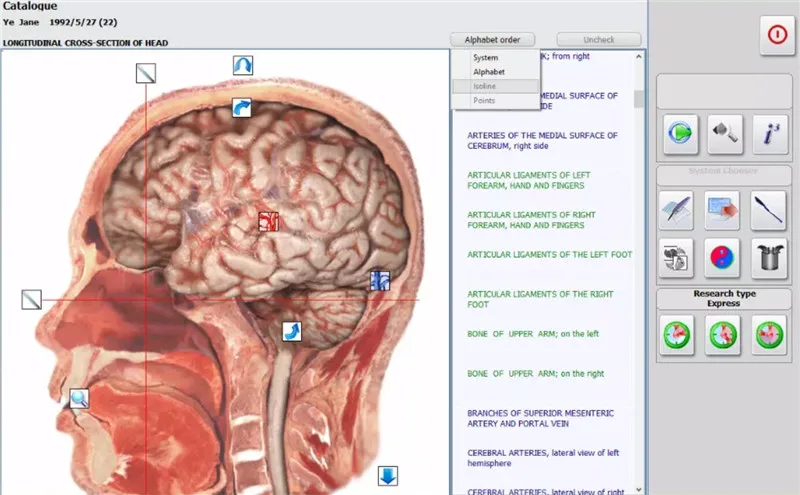Choose Alphabet from sort menu
Image resolution: width=800 pixels, height=495 pixels.
pos(489,72)
